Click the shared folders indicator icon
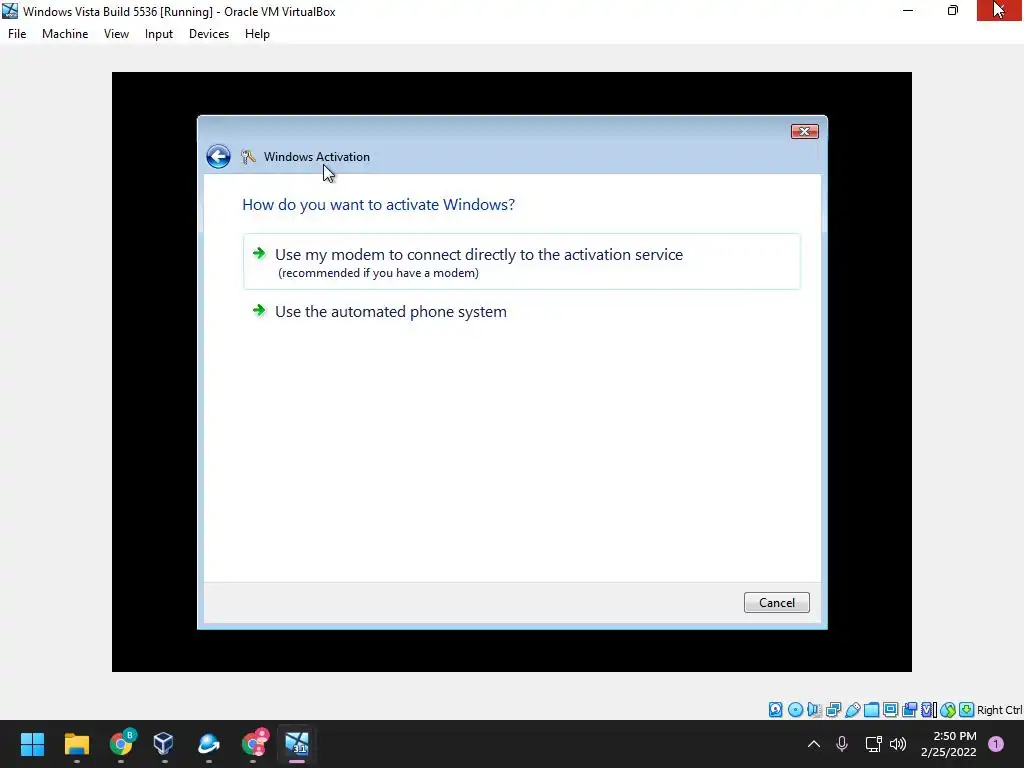1024x768 pixels. (871, 710)
